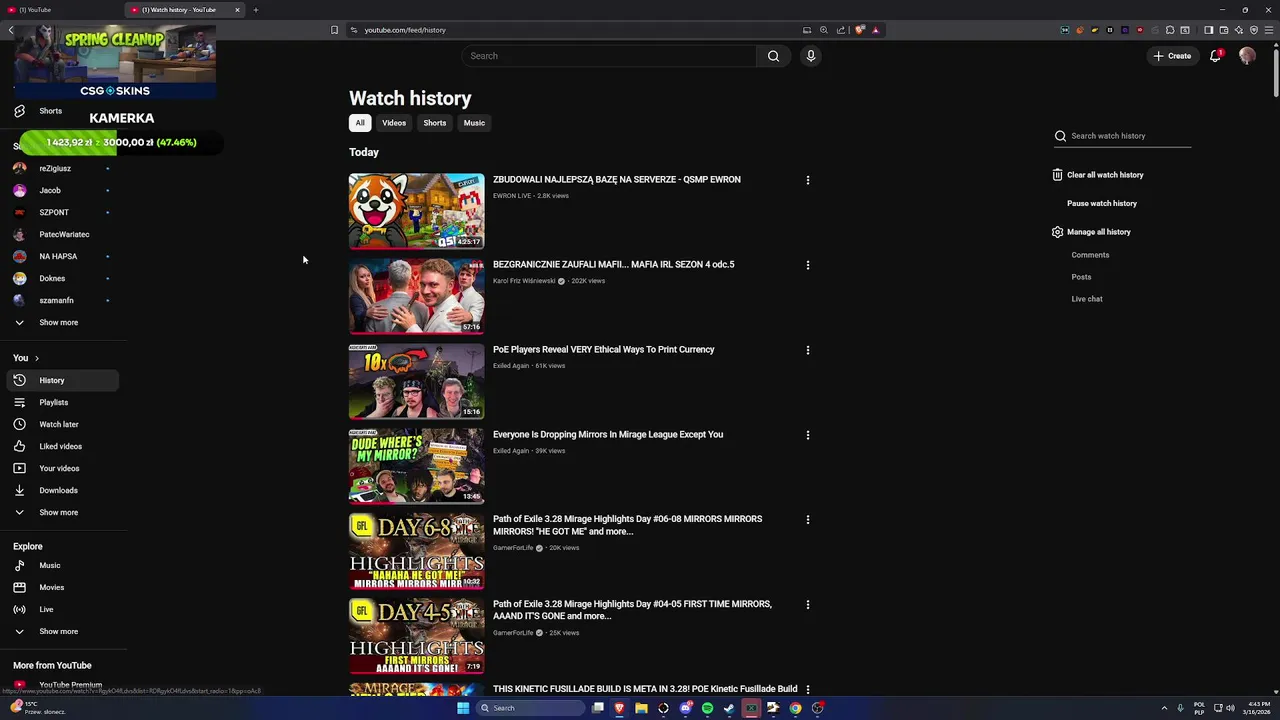Expand the Explore section Show more
Screen dimensions: 1280x720
point(58,631)
